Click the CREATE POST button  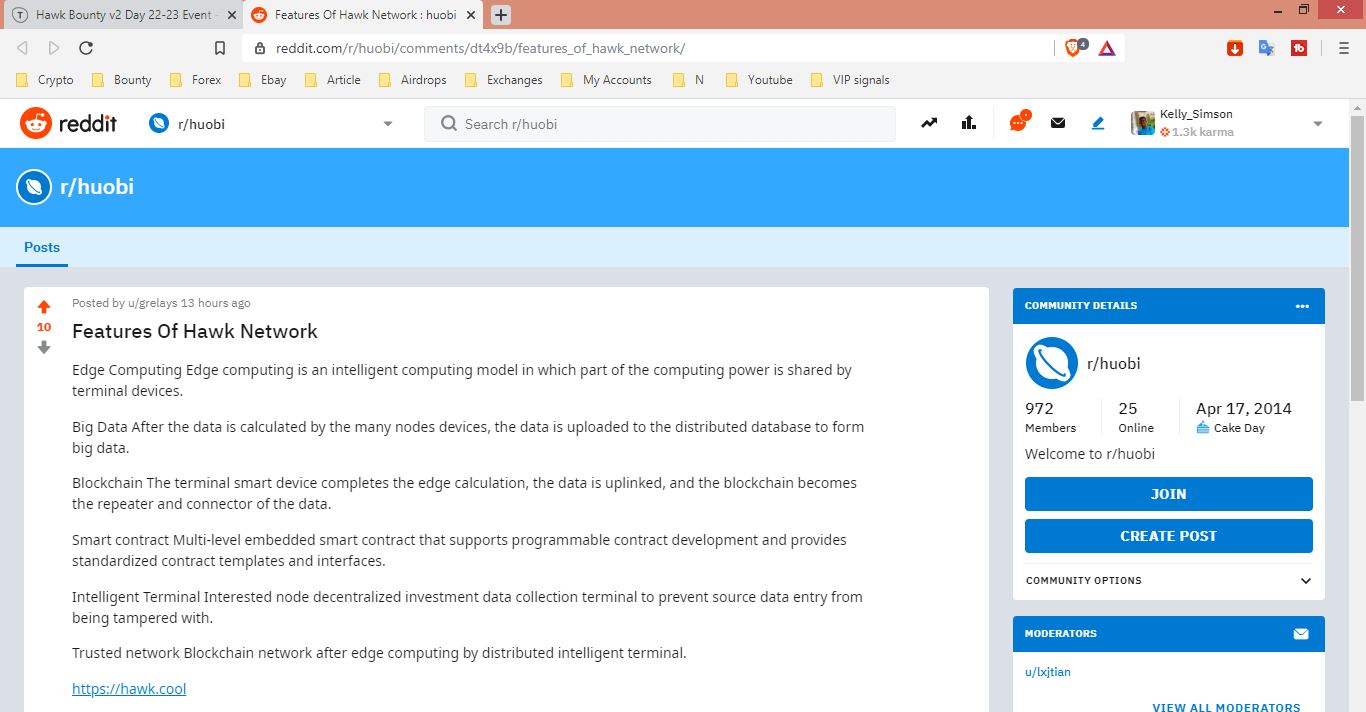(1168, 536)
